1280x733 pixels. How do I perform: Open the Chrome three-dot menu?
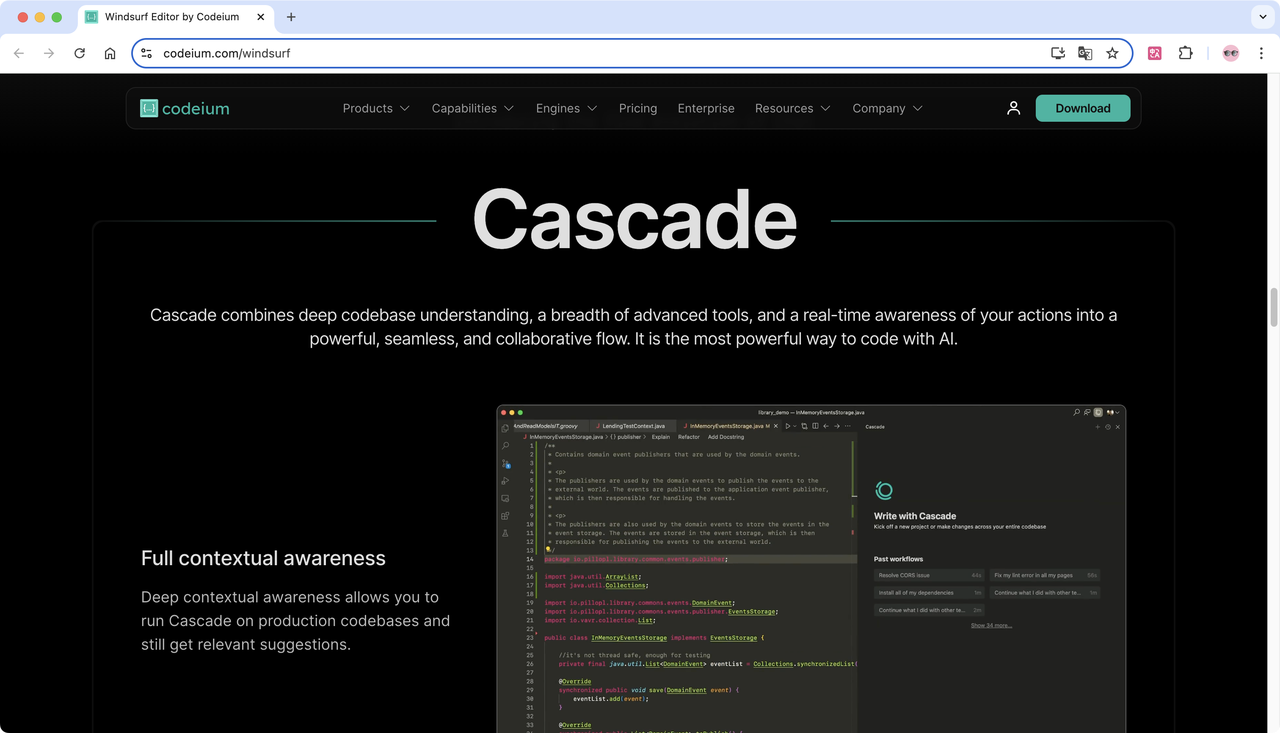[1261, 53]
